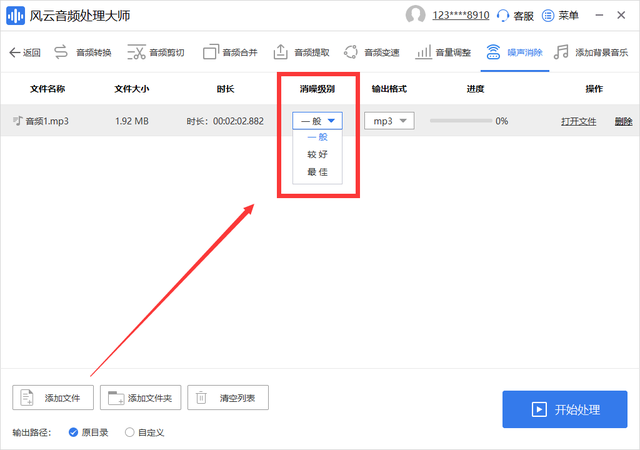Click 删除 to remove 音频1.mp3
Viewport: 640px width, 450px height.
(x=624, y=121)
